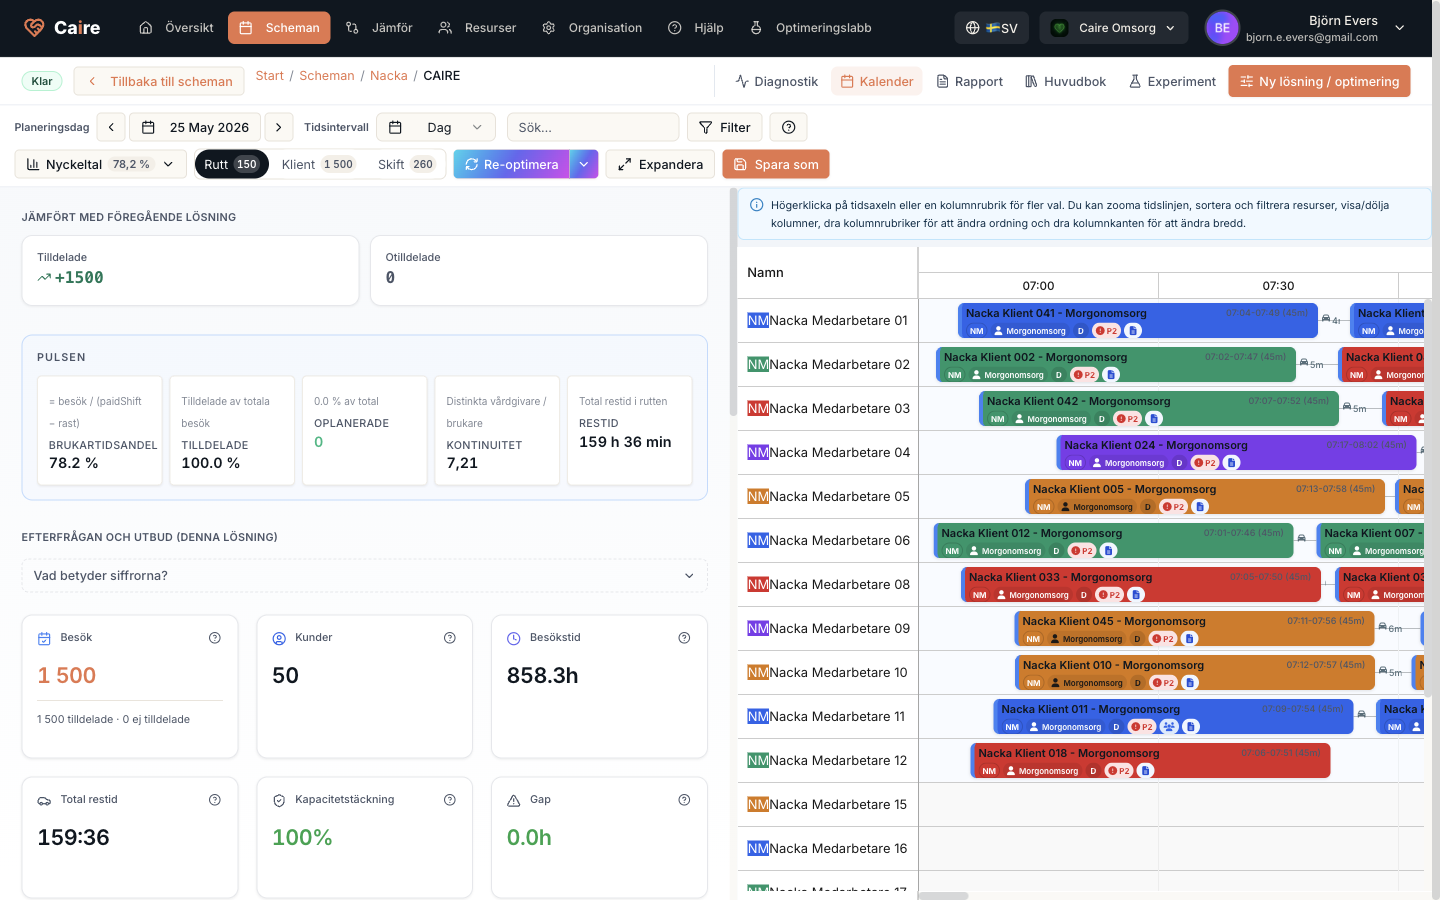
Task: Open the Dag time interval dropdown
Action: (x=436, y=127)
